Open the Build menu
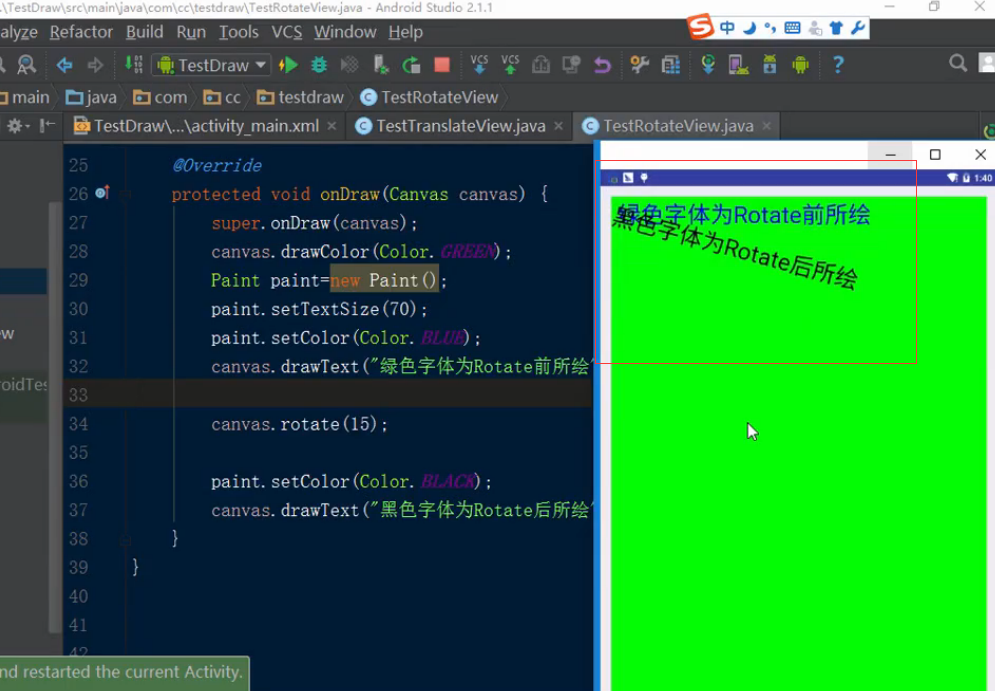Viewport: 995px width, 691px height. 145,32
